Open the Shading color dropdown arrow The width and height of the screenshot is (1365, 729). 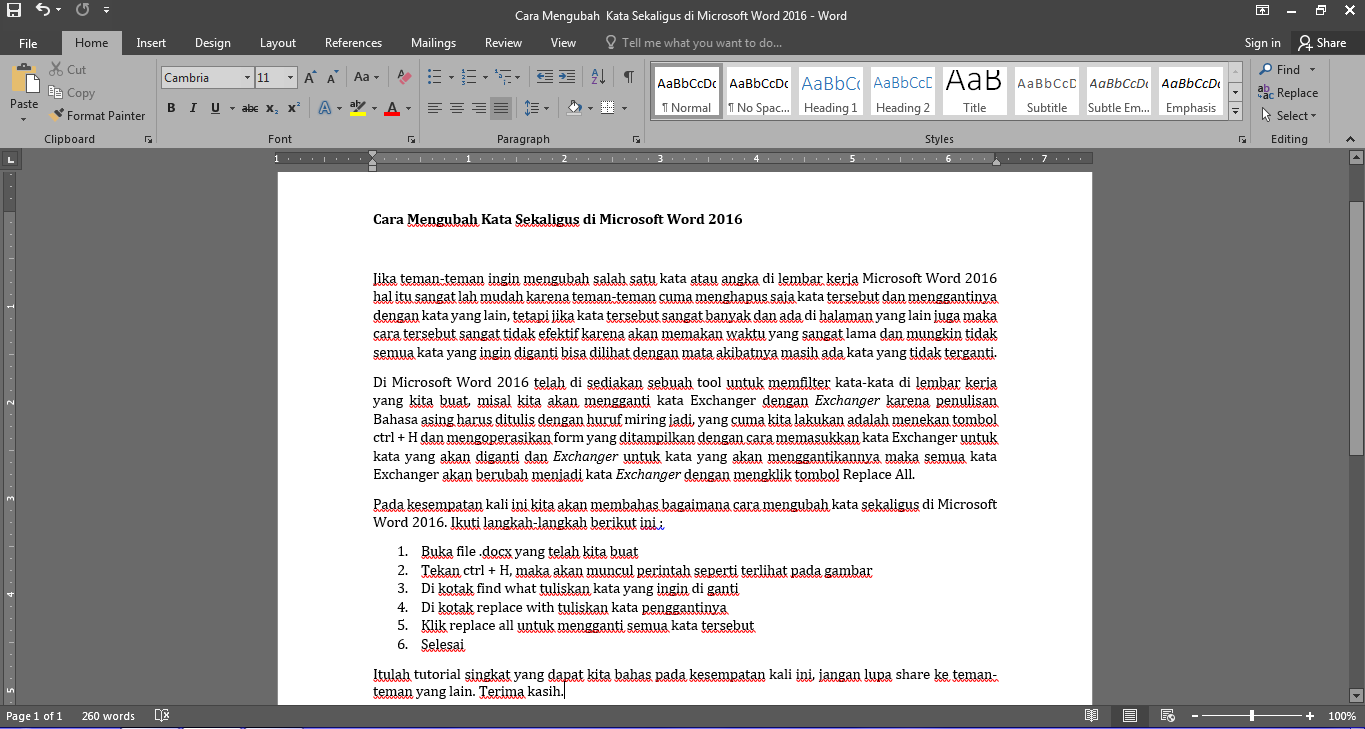[588, 108]
